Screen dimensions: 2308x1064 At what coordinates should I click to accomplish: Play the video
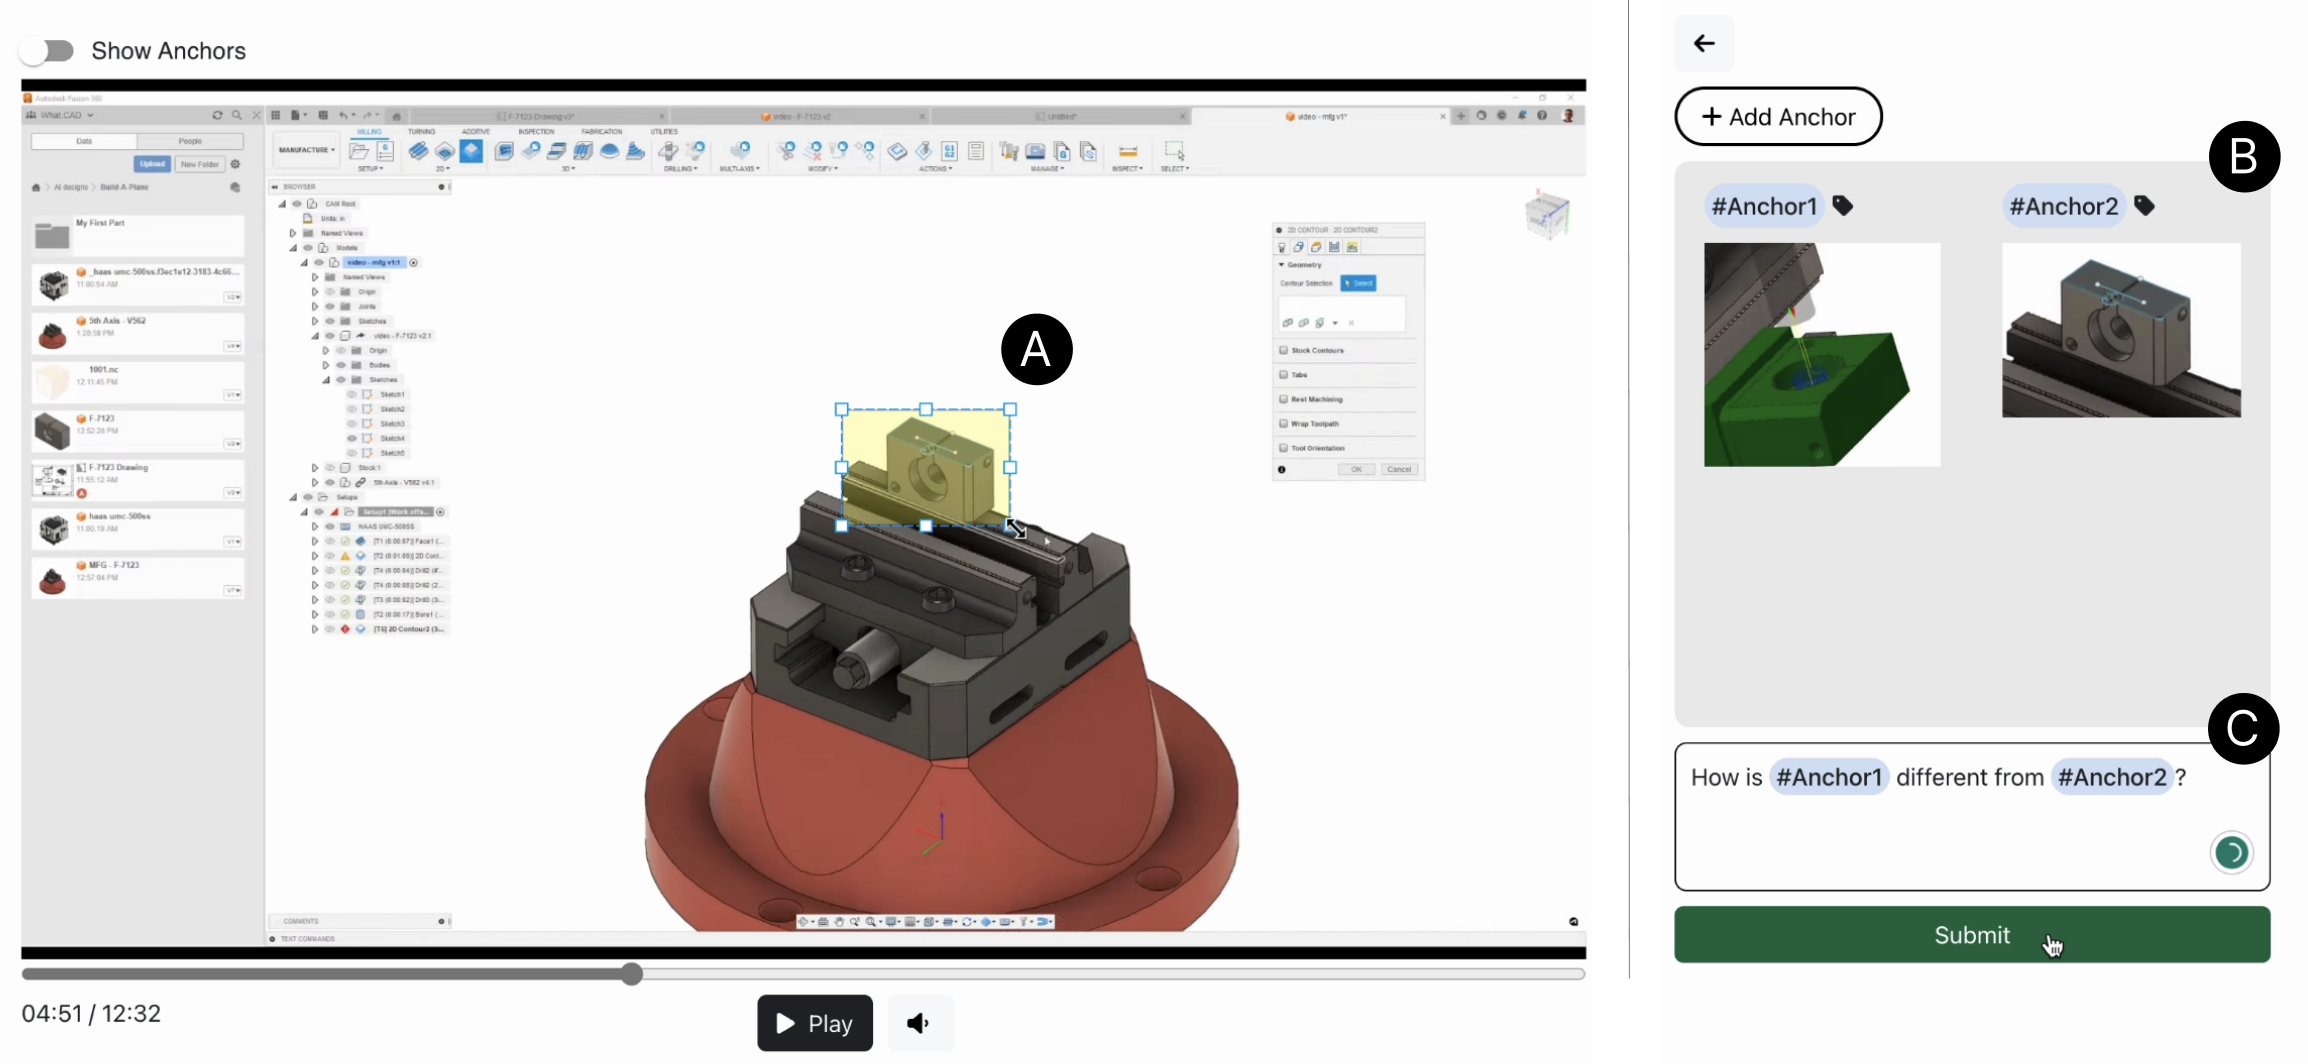click(814, 1023)
